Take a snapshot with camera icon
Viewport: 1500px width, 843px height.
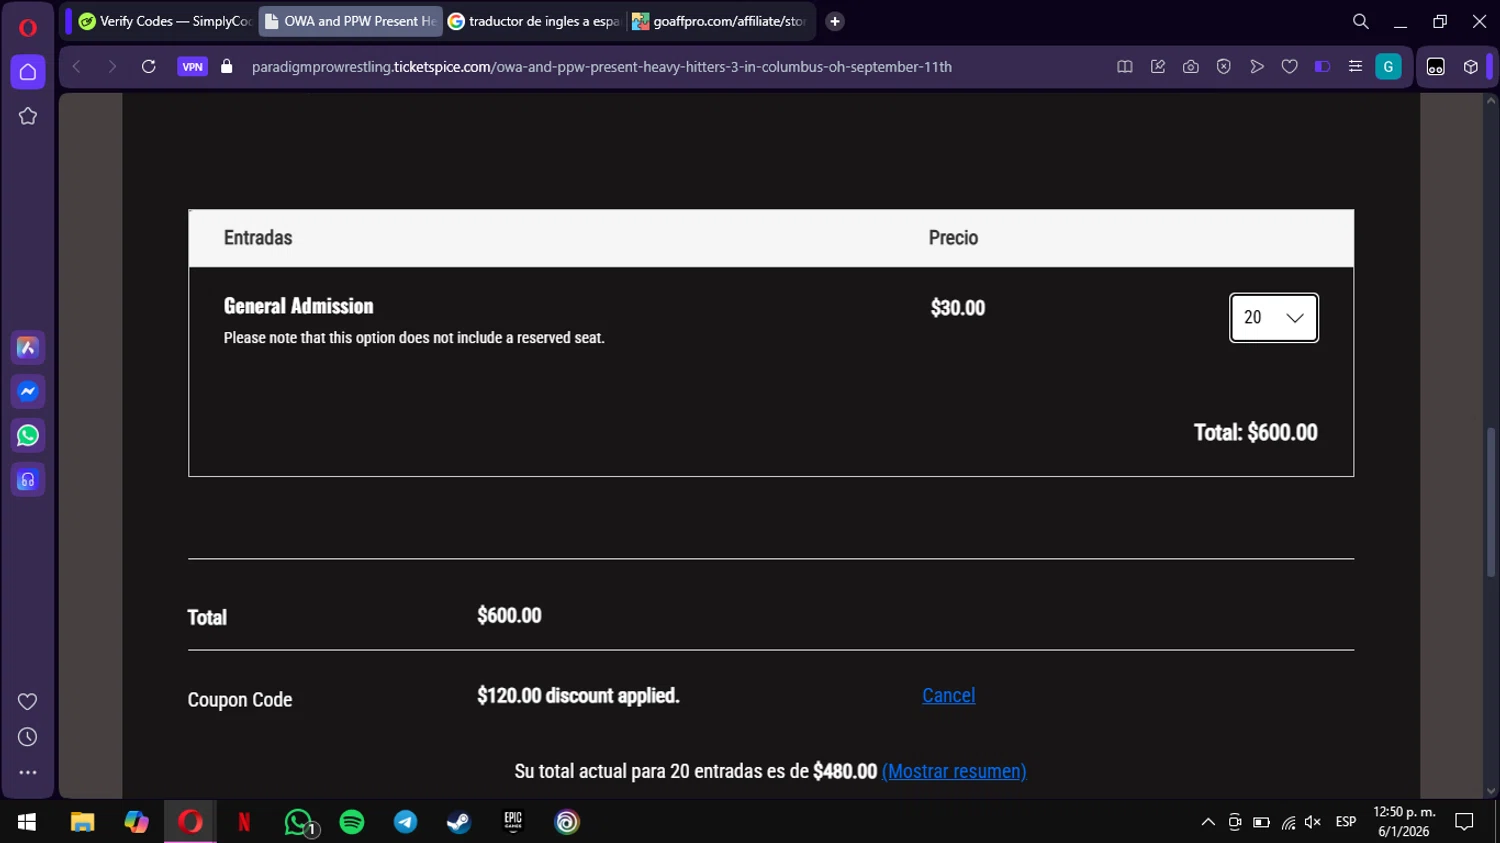[x=1191, y=67]
